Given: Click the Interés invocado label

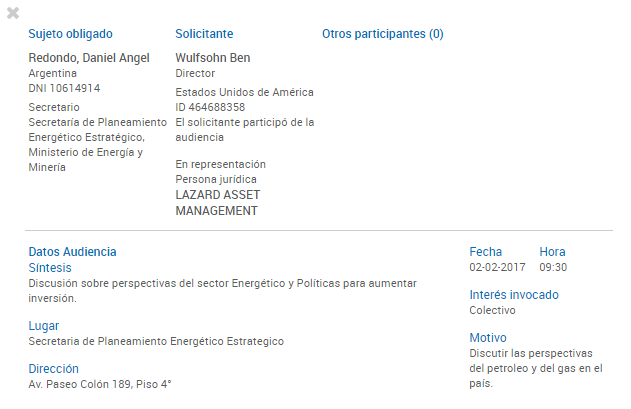Looking at the screenshot, I should (514, 295).
